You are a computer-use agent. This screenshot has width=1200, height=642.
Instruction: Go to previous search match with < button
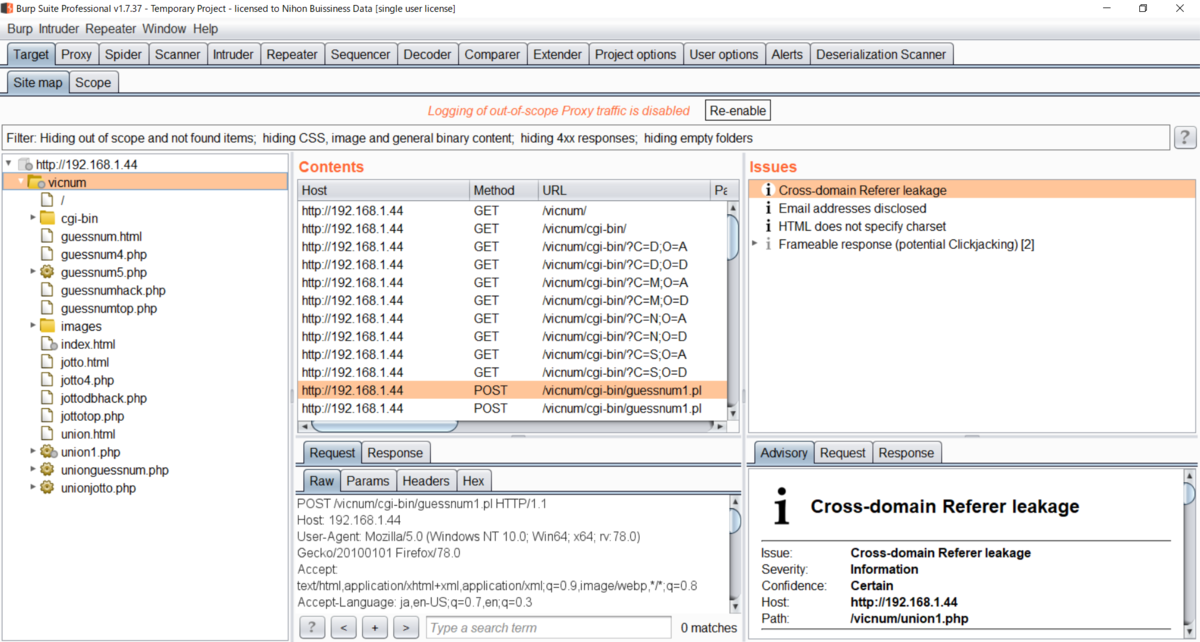pyautogui.click(x=344, y=628)
